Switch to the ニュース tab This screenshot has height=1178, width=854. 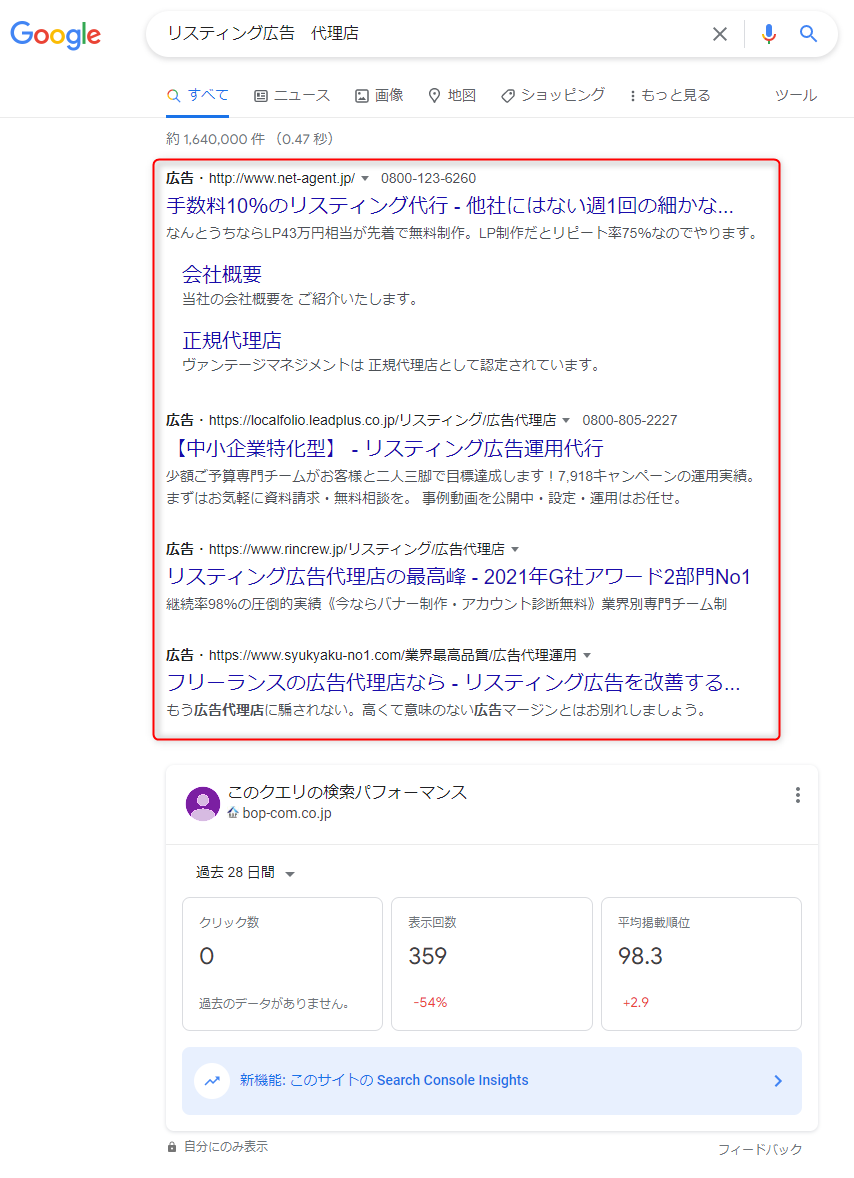[x=292, y=95]
